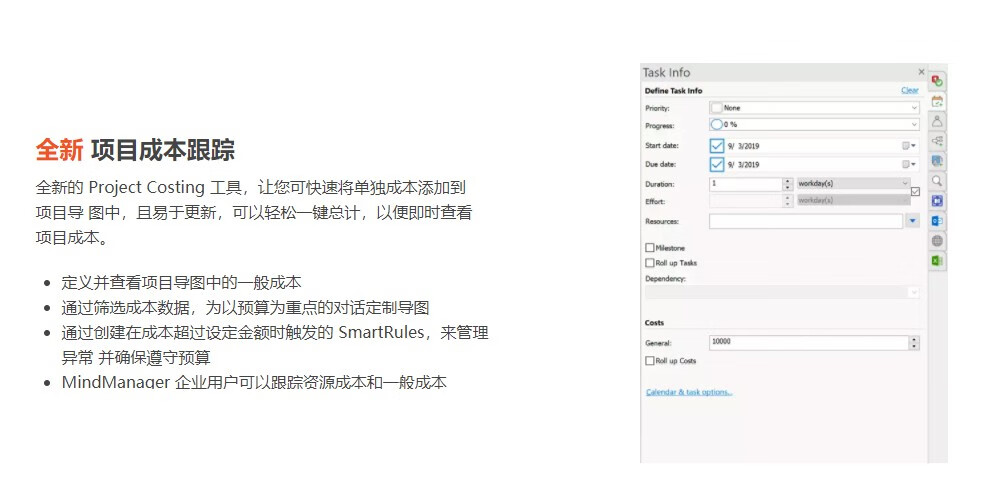Click the Outlook icon in the side strip
Screen dimensions: 990x497
point(938,221)
